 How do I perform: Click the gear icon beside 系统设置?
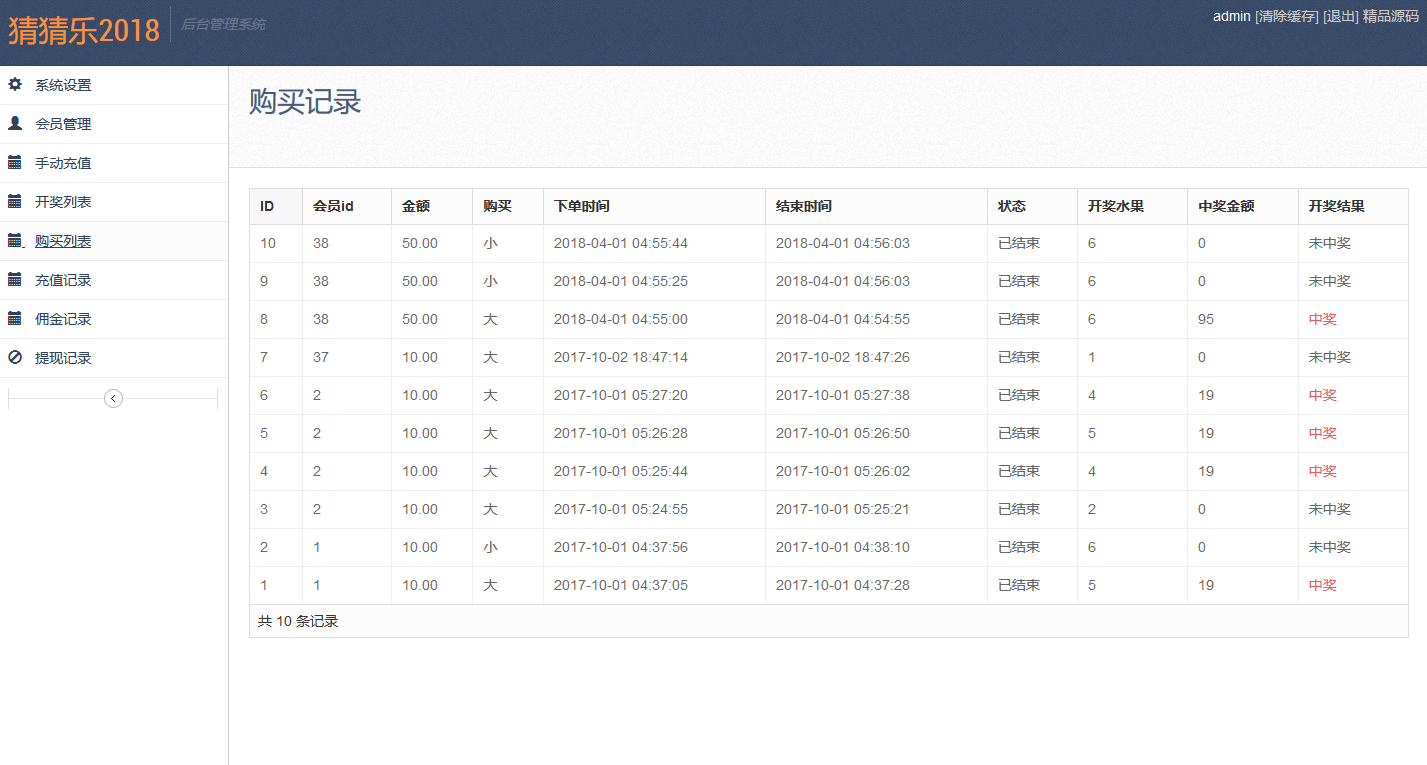click(15, 85)
